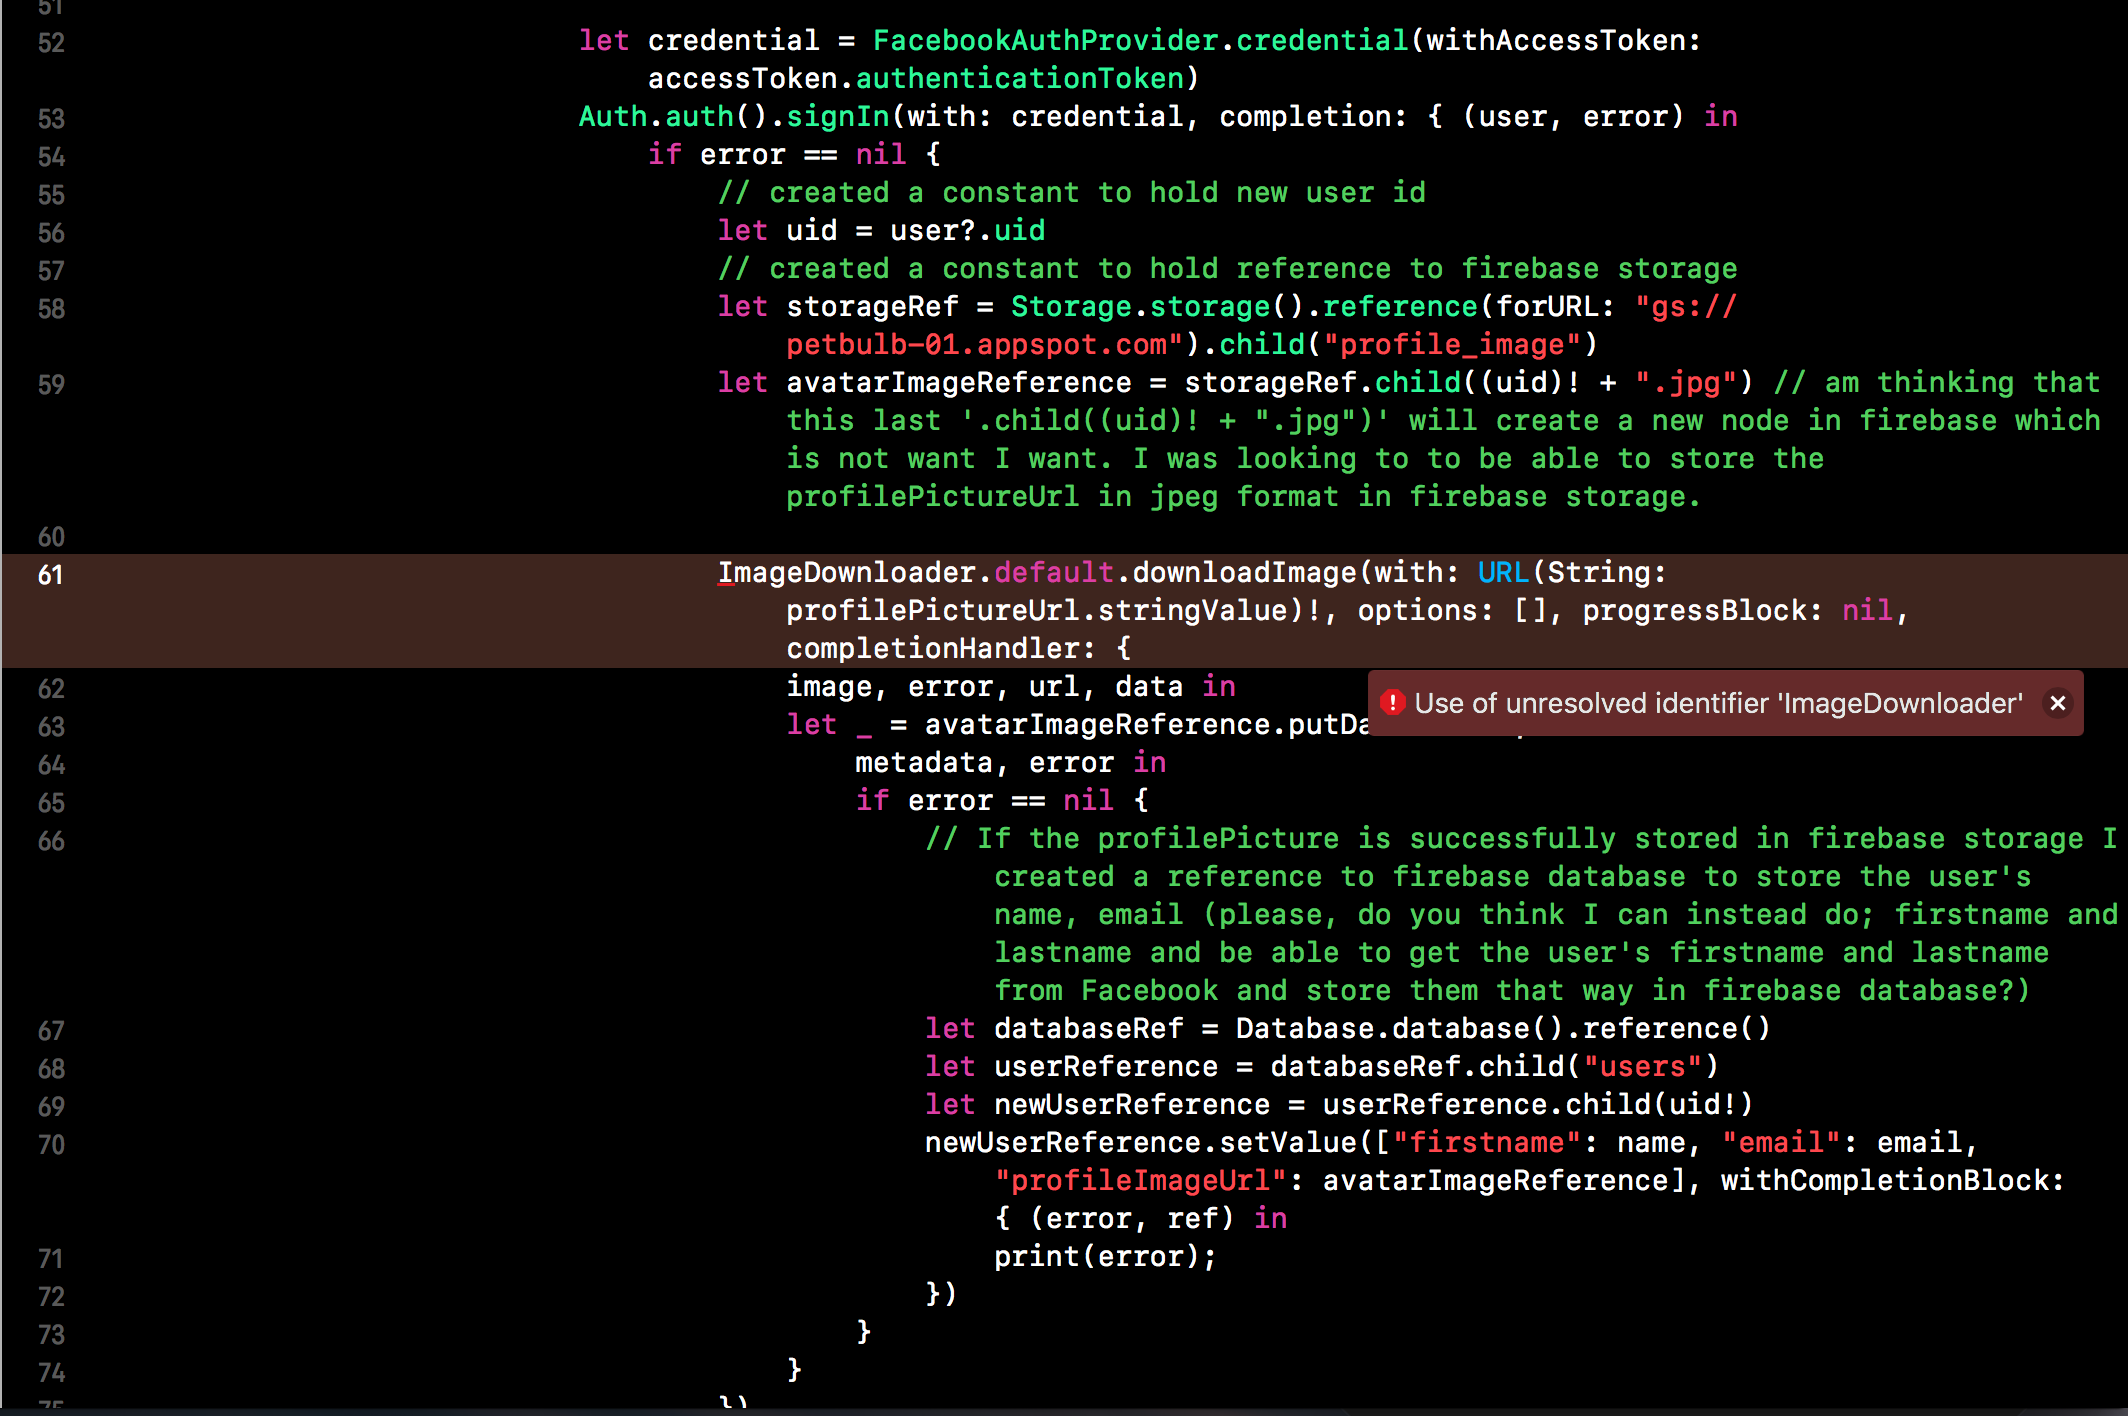The height and width of the screenshot is (1416, 2128).
Task: Click completionHandler label in the highlighted line
Action: click(x=933, y=648)
